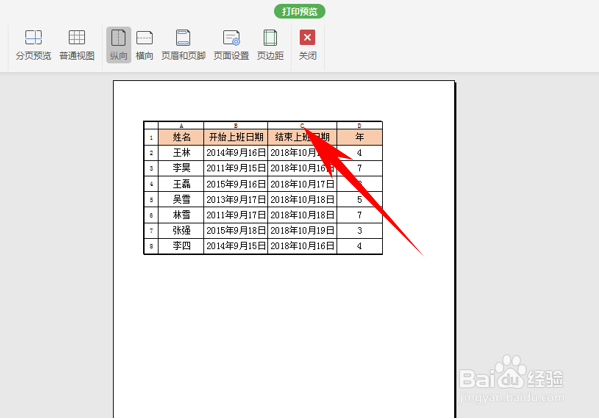The width and height of the screenshot is (599, 419).
Task: Click the date cell 2014年9月16日
Action: coord(236,153)
